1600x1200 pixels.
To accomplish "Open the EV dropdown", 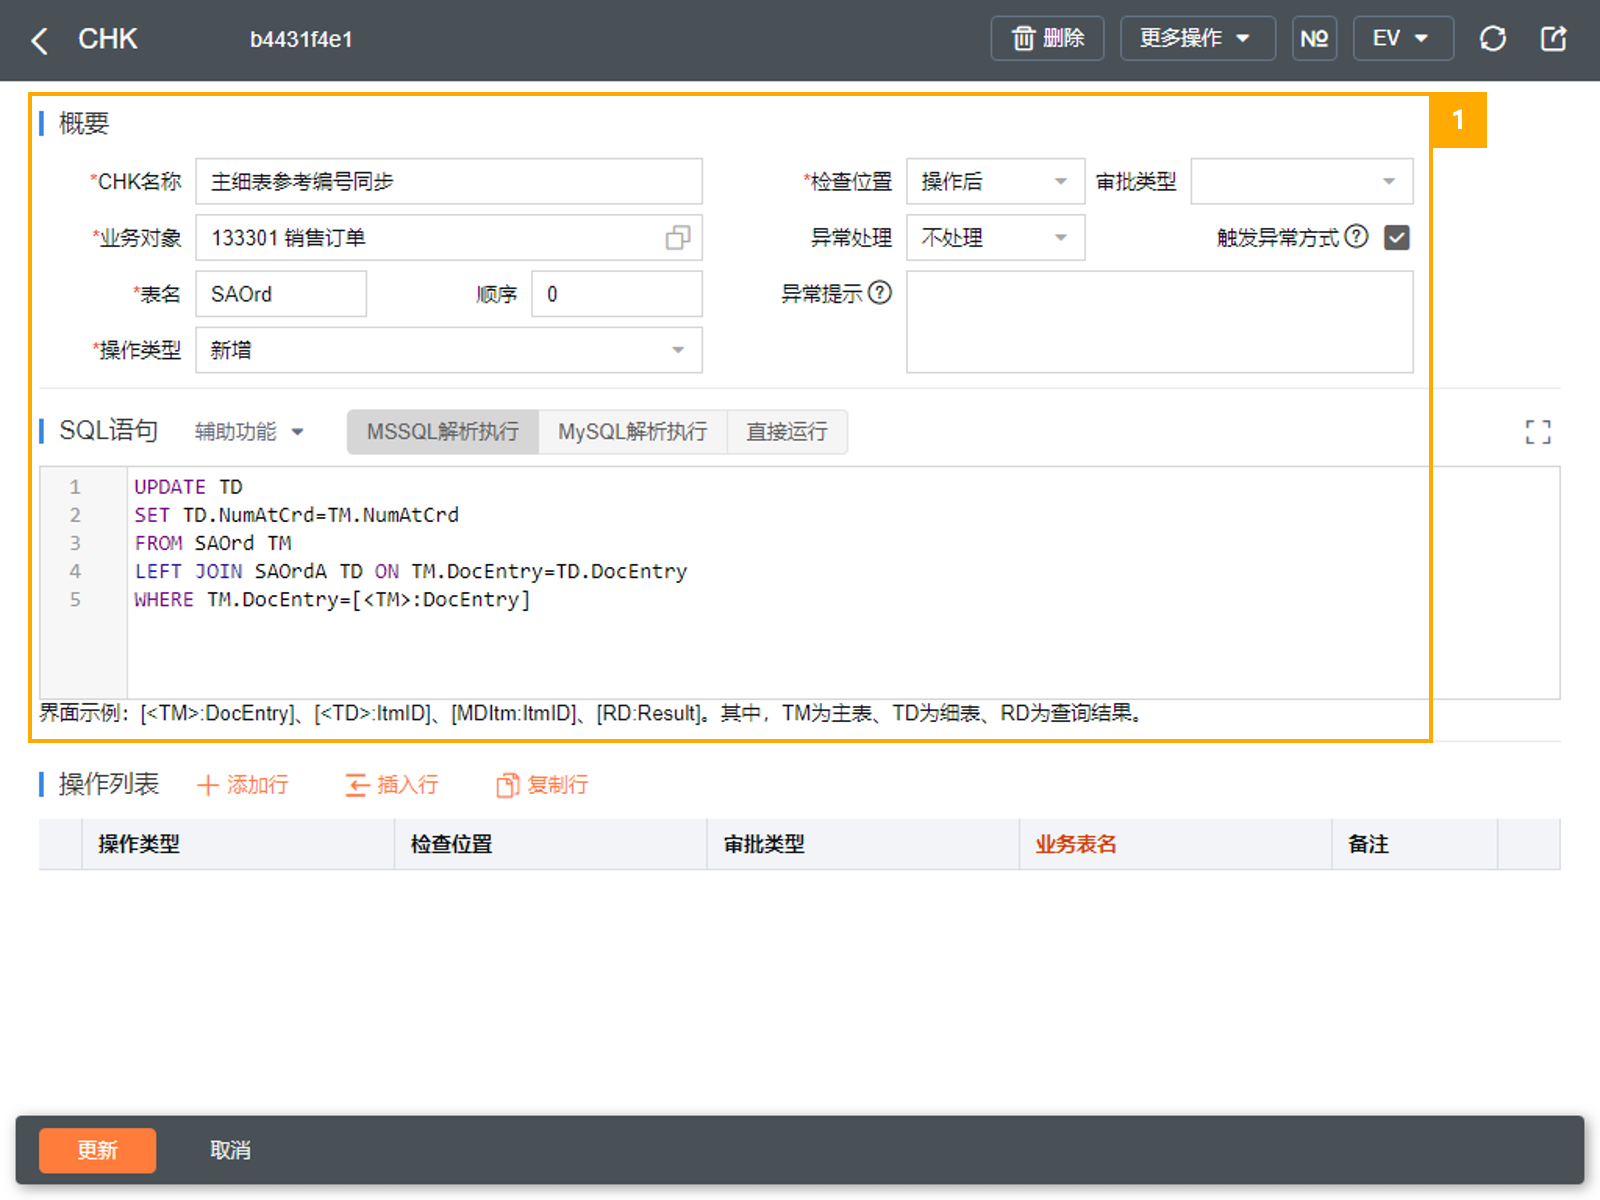I will tap(1402, 38).
